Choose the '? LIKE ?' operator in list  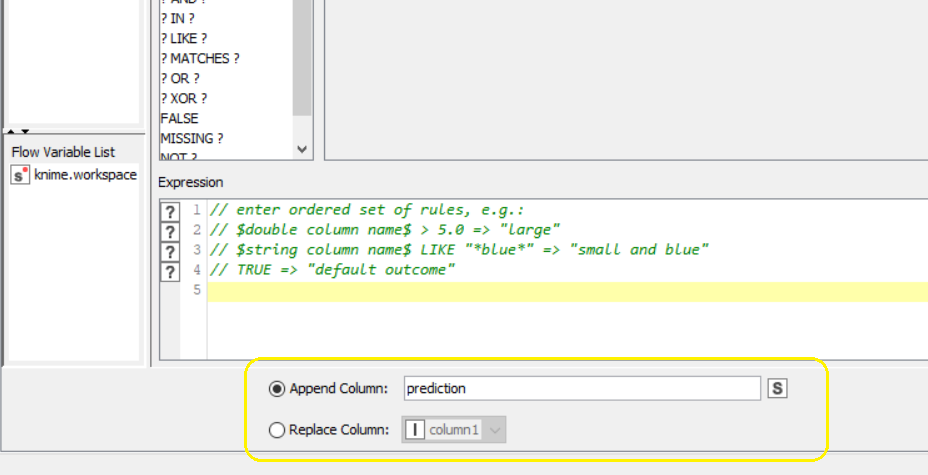pos(184,39)
